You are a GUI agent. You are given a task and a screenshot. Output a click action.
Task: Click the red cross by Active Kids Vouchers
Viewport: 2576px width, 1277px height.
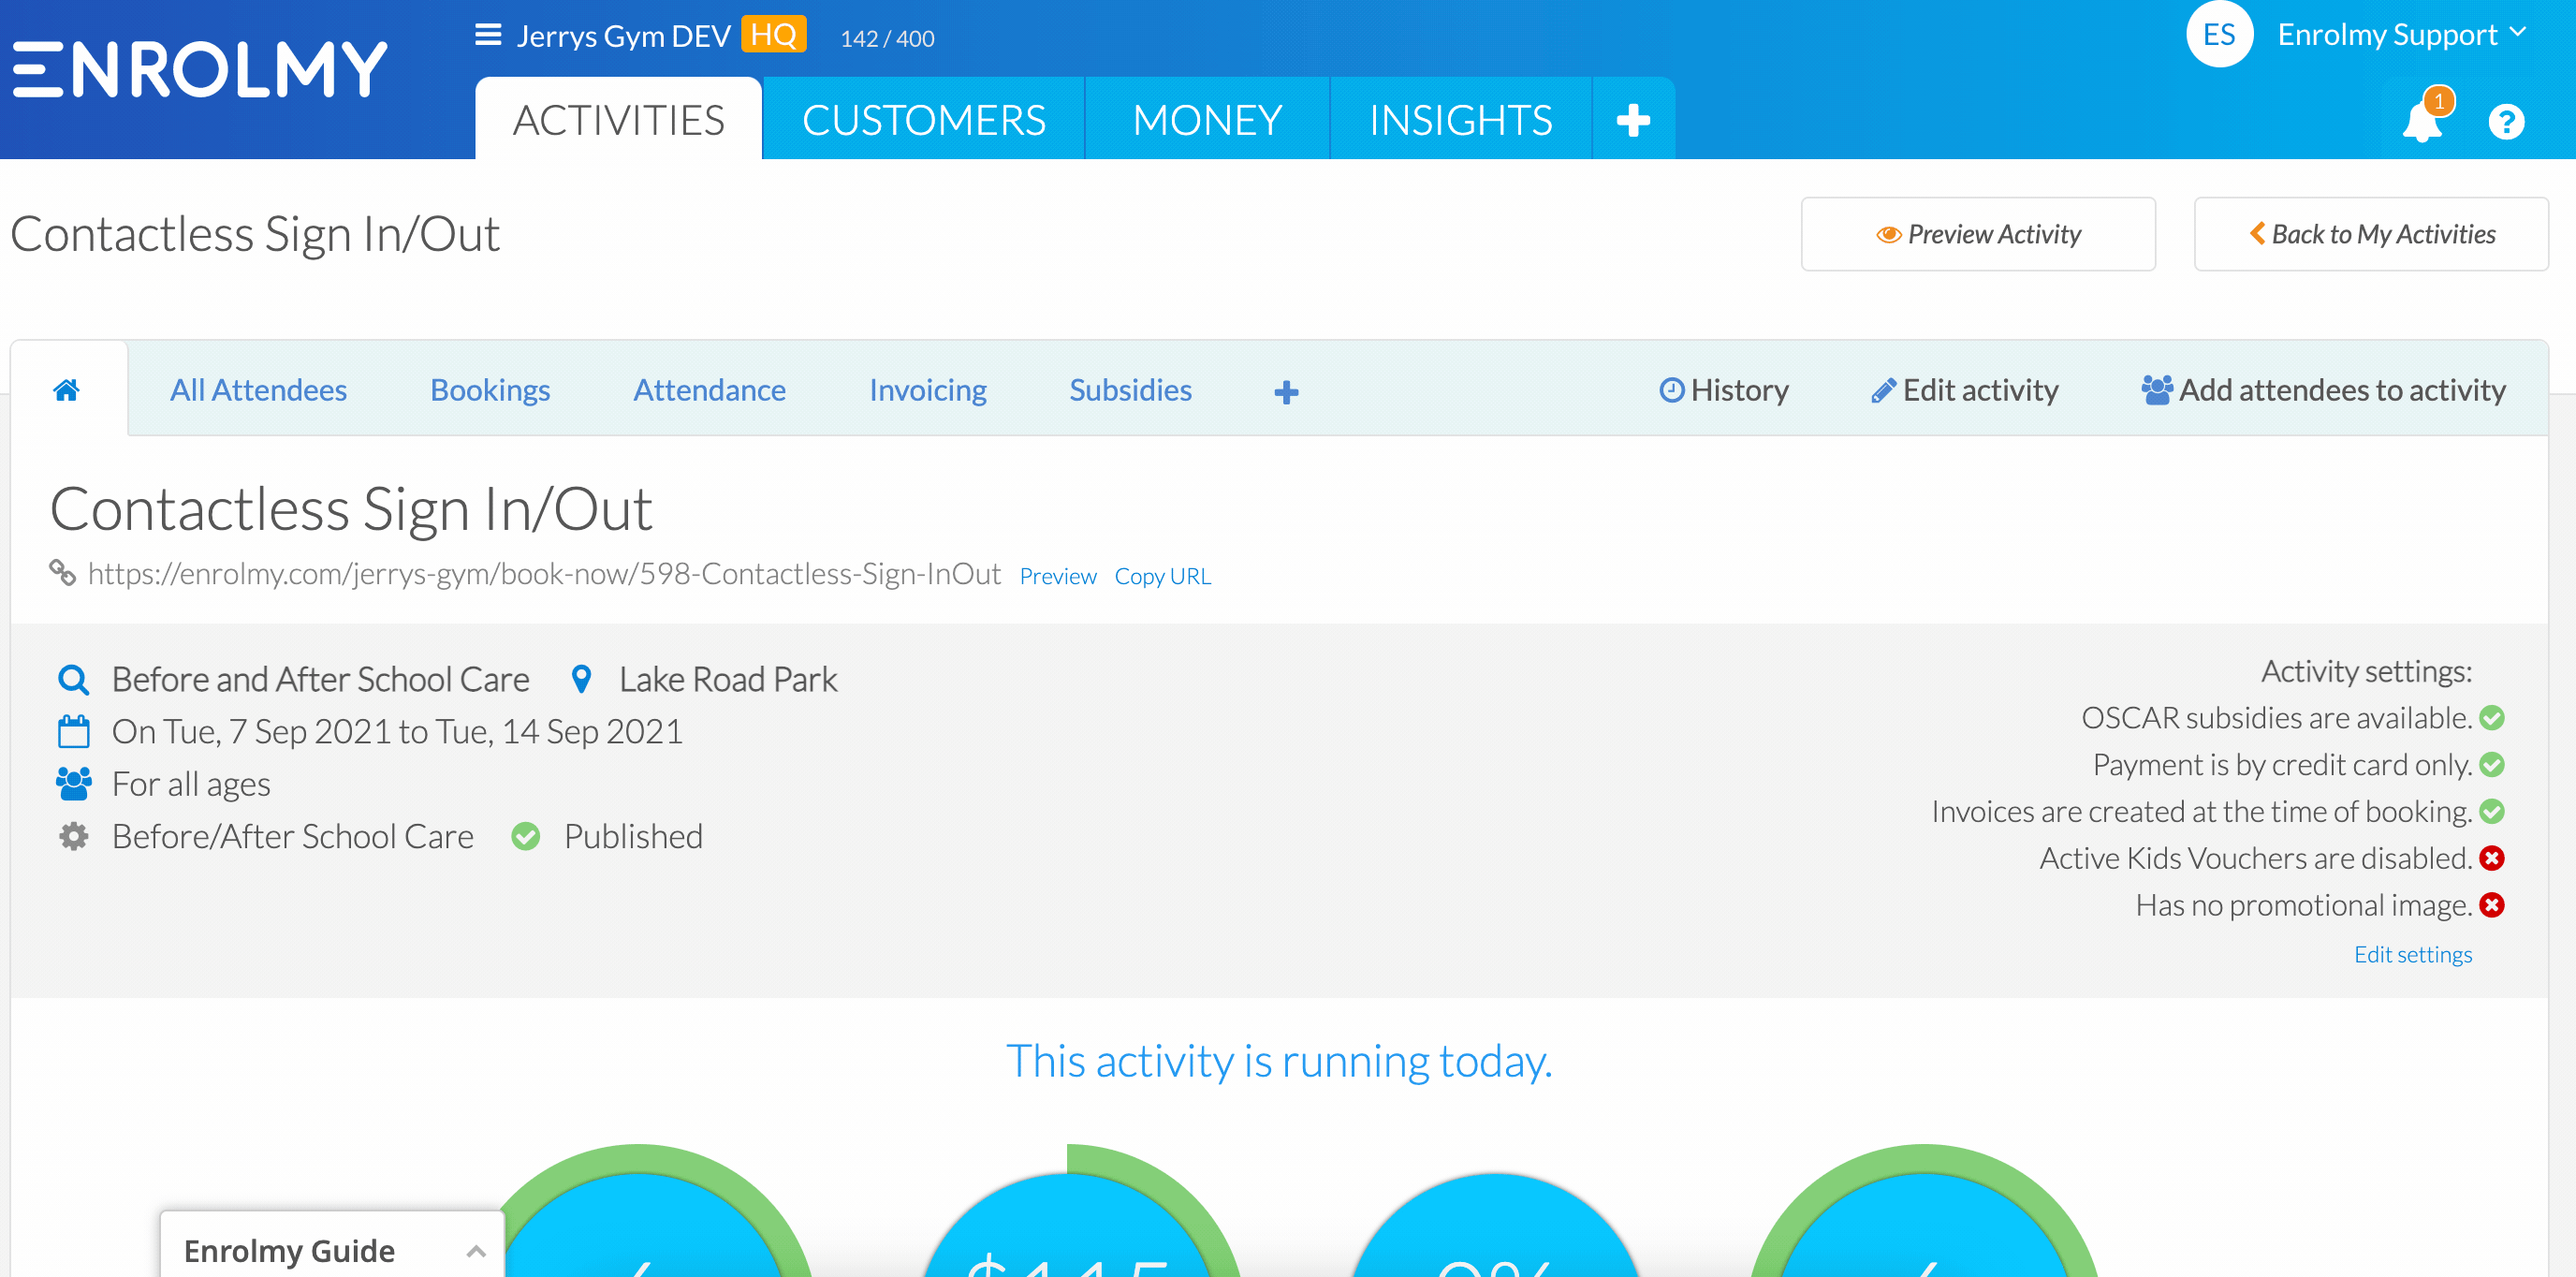2492,858
